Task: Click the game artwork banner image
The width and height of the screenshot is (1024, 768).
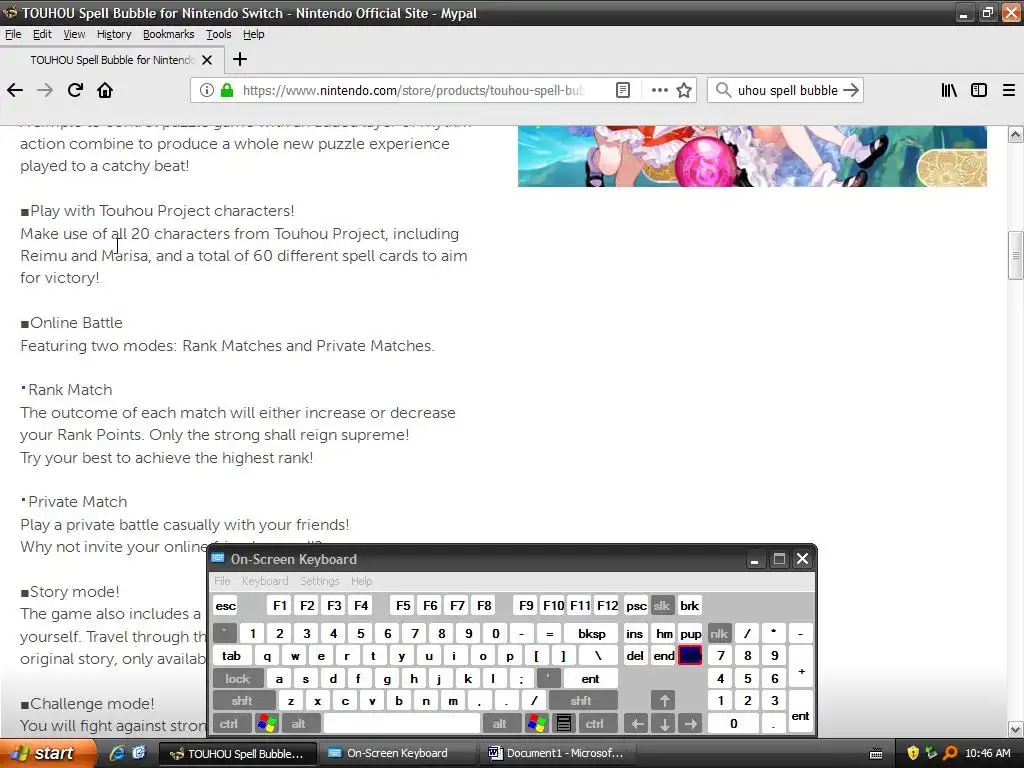Action: point(752,156)
